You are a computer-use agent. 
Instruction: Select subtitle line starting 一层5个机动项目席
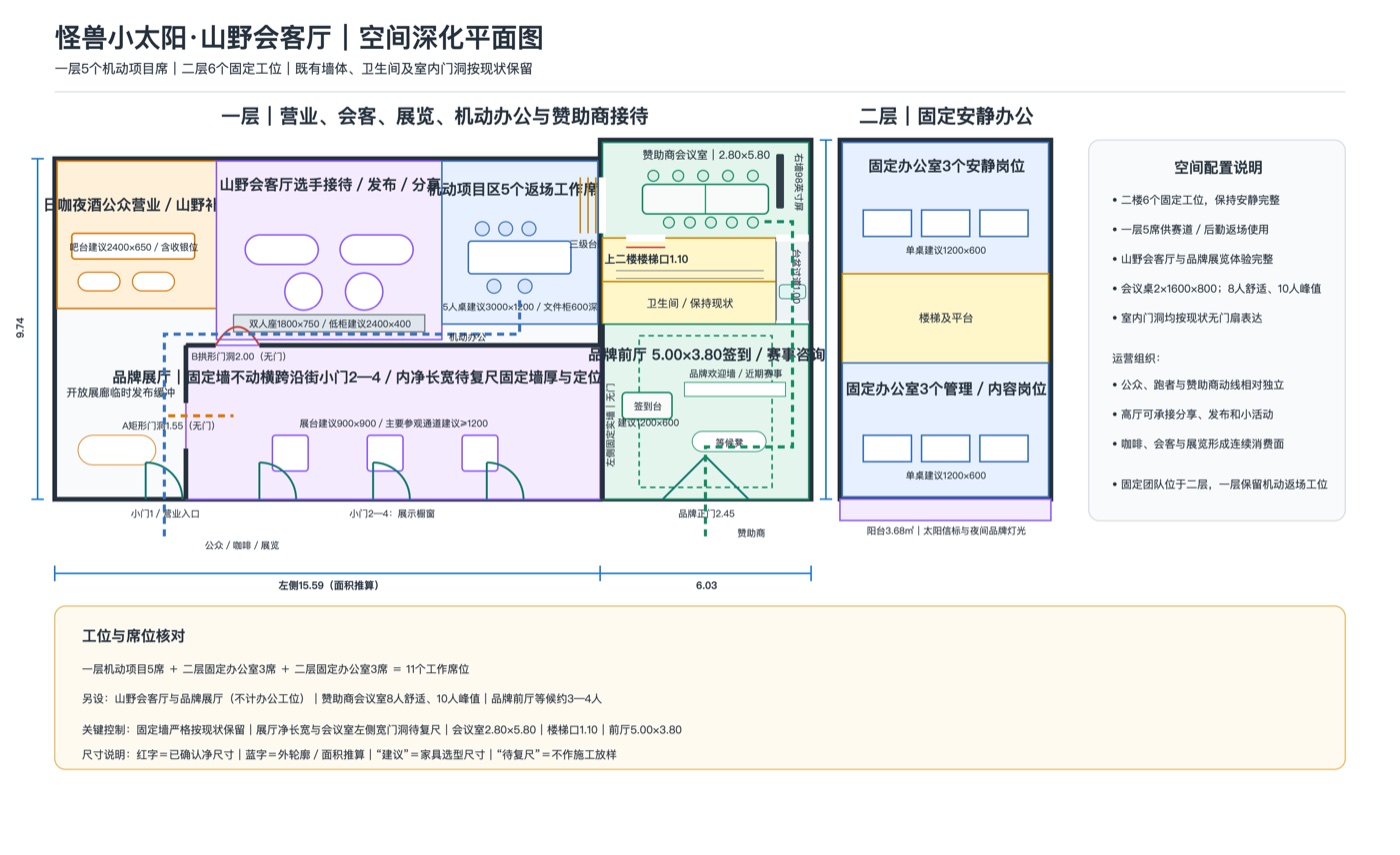point(293,69)
